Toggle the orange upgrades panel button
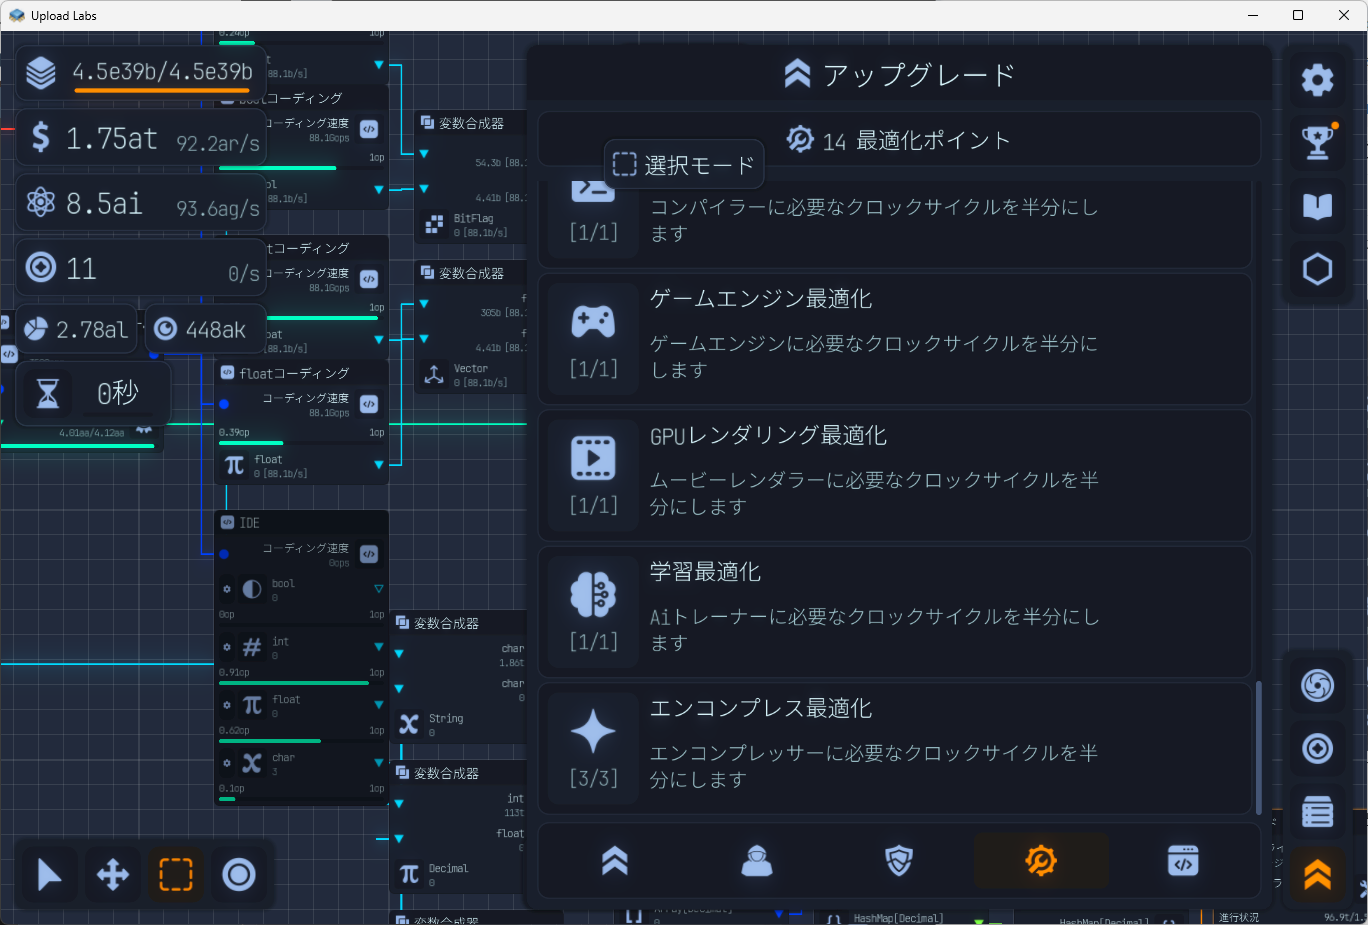Screen dimensions: 1368x925 pos(1317,875)
